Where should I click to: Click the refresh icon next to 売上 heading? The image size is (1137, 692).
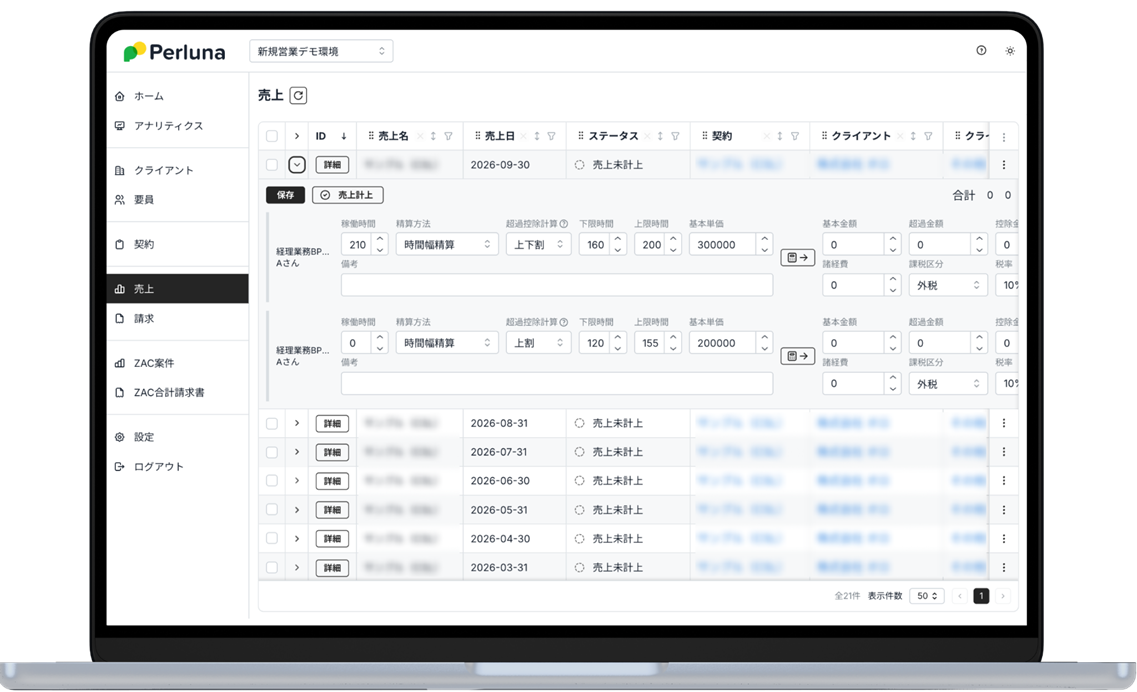pyautogui.click(x=298, y=96)
